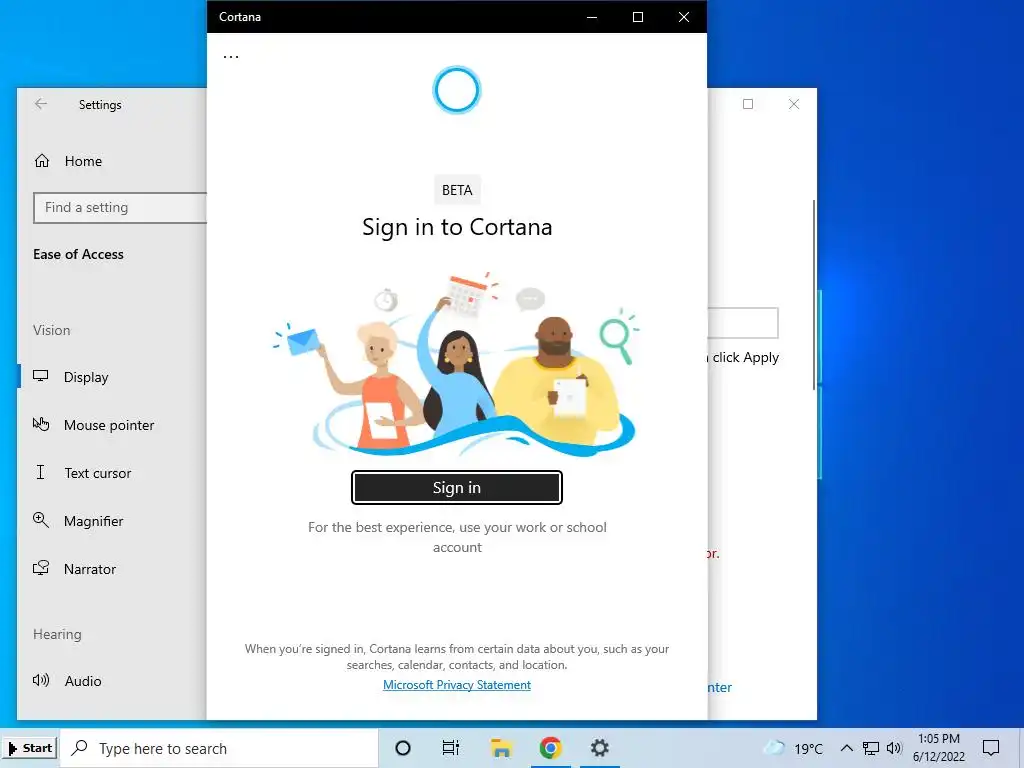Click the Text cursor I-beam icon
Image resolution: width=1024 pixels, height=768 pixels.
40,472
